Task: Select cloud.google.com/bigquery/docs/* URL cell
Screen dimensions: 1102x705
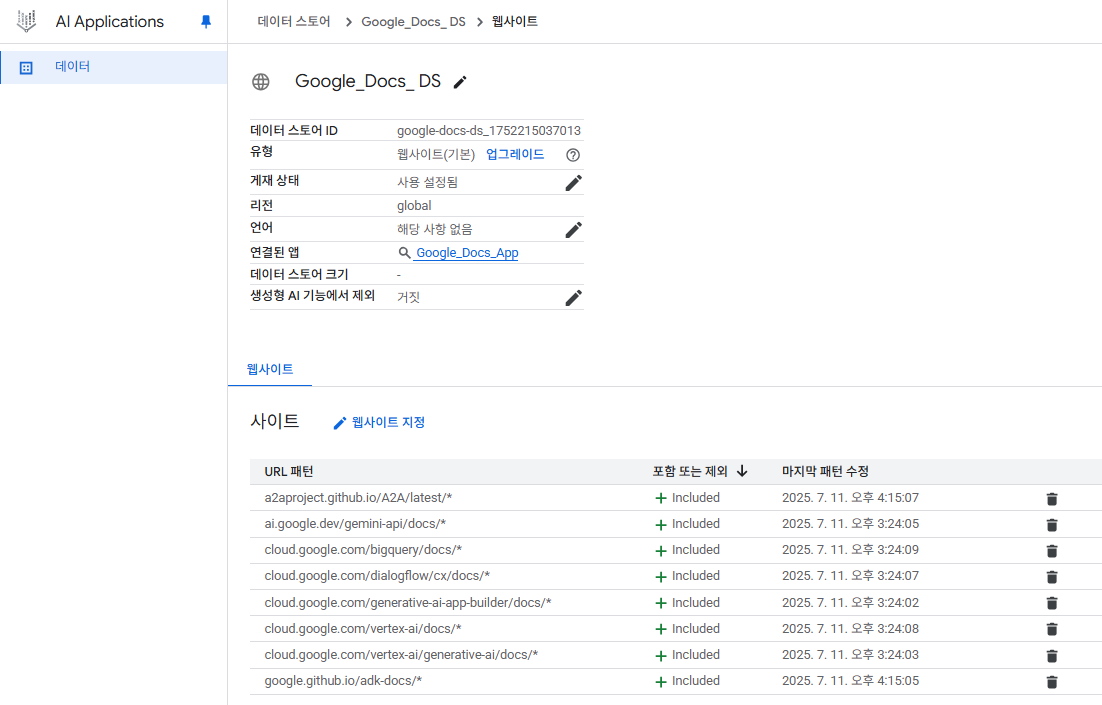Action: tap(363, 550)
